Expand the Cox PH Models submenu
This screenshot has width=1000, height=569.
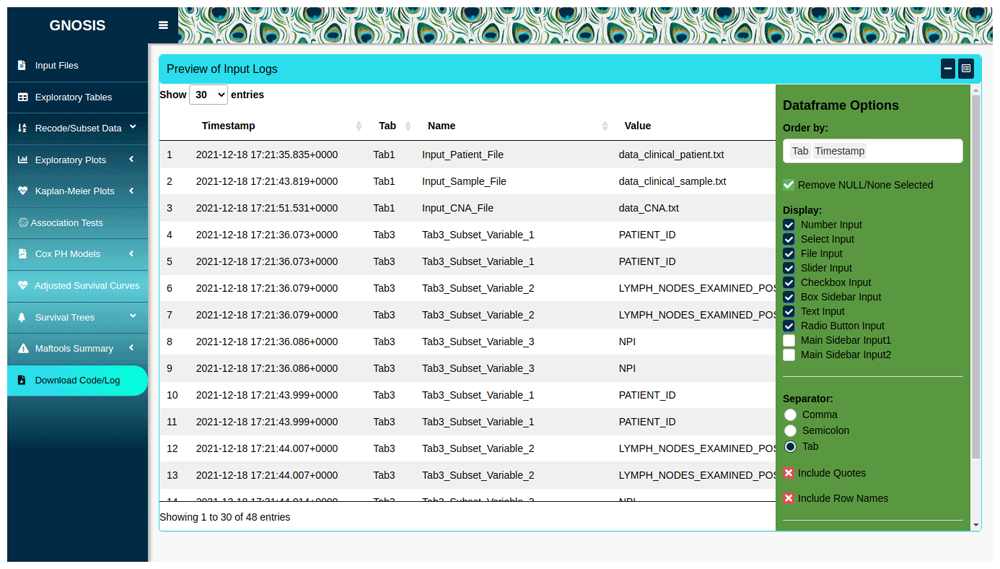(x=77, y=254)
